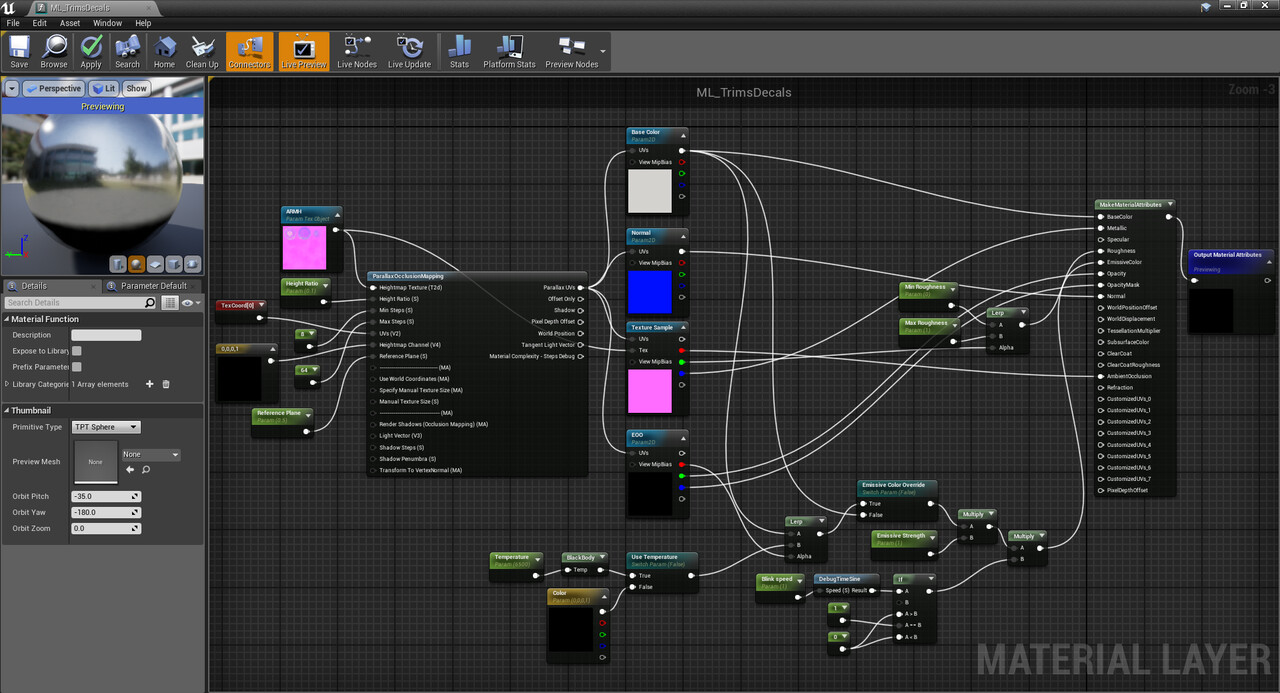Image resolution: width=1280 pixels, height=693 pixels.
Task: Open the Primitive Type TPT Sphere dropdown
Action: [105, 427]
